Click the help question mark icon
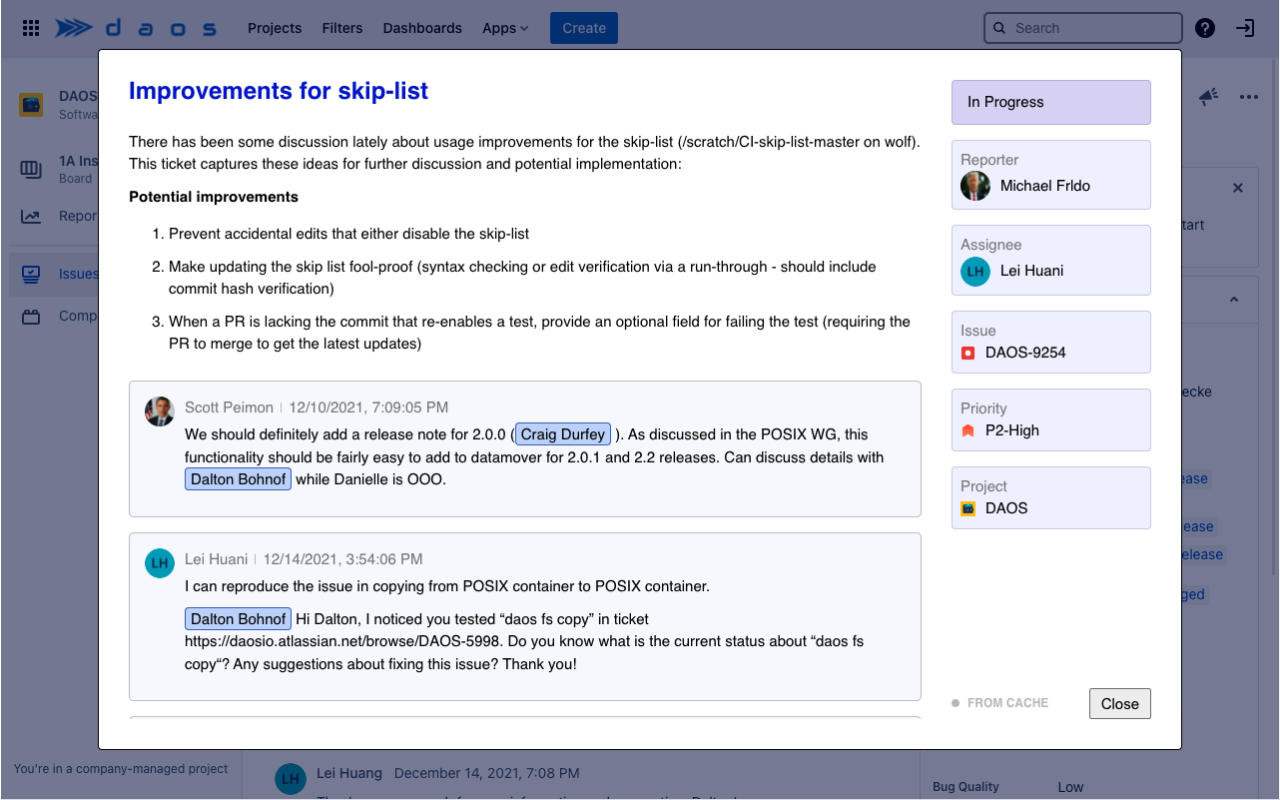The image size is (1280, 800). pyautogui.click(x=1204, y=28)
